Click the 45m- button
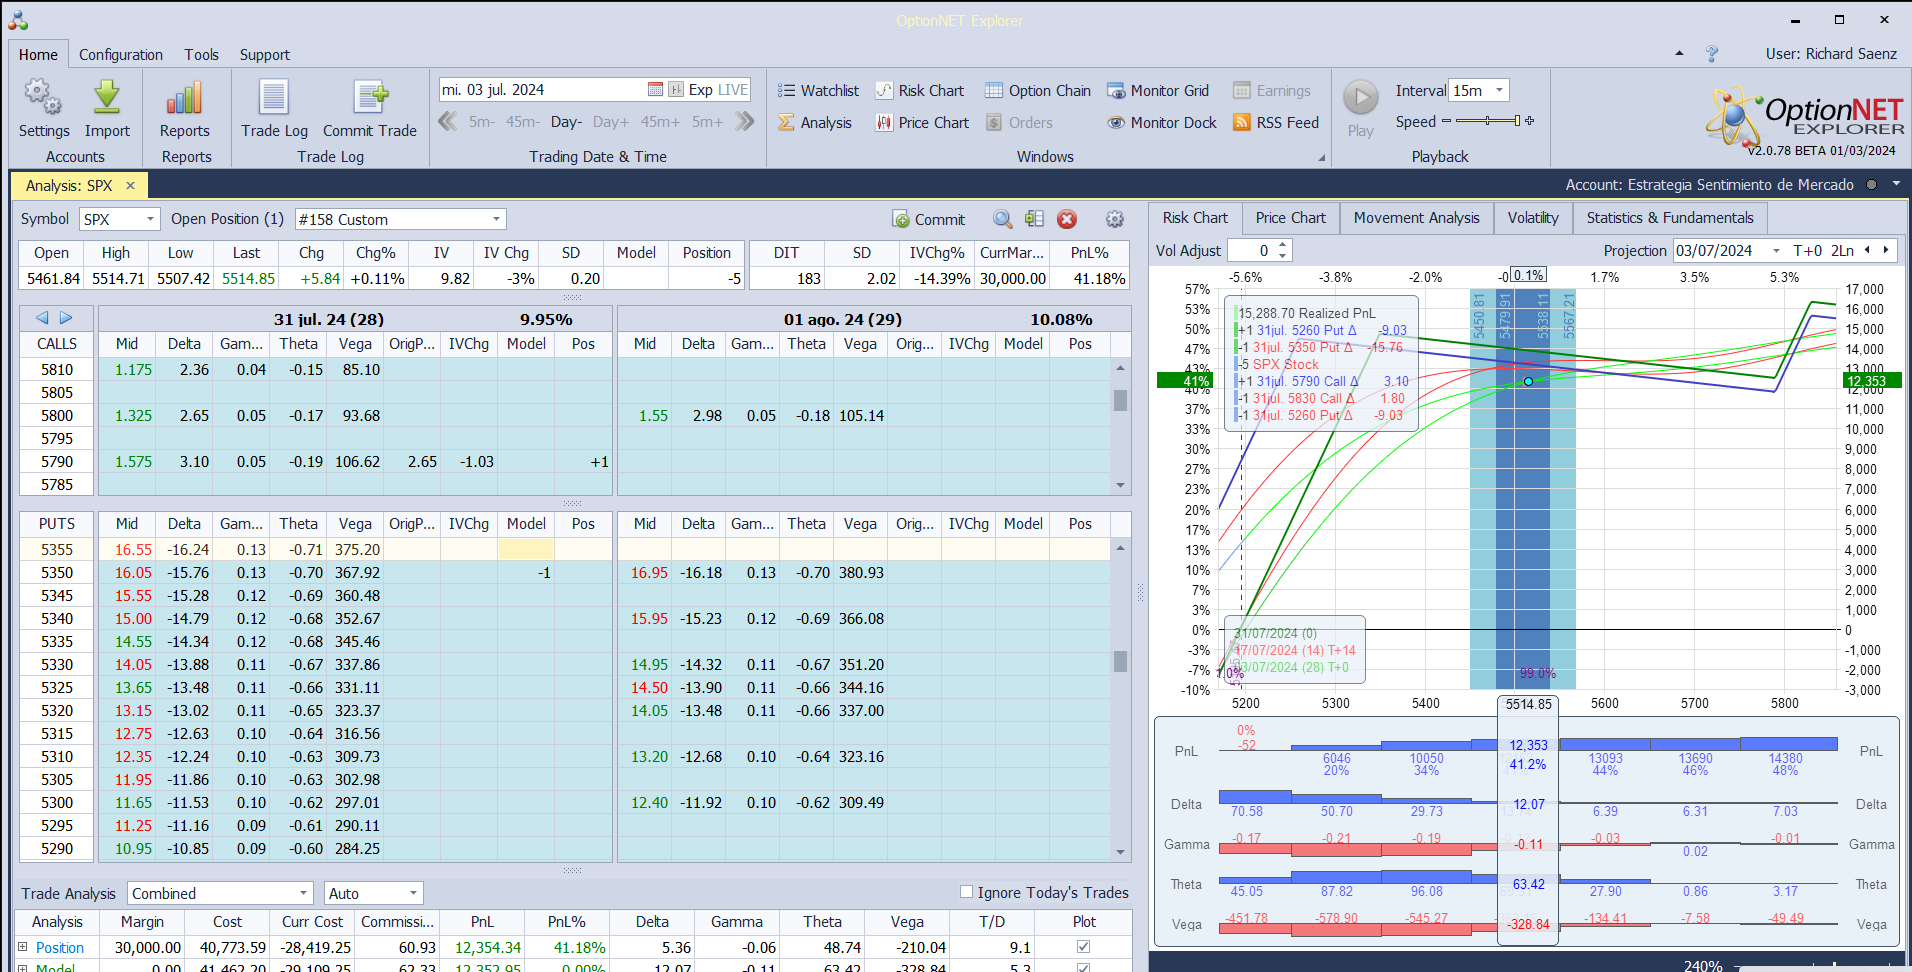The width and height of the screenshot is (1912, 972). coord(522,122)
